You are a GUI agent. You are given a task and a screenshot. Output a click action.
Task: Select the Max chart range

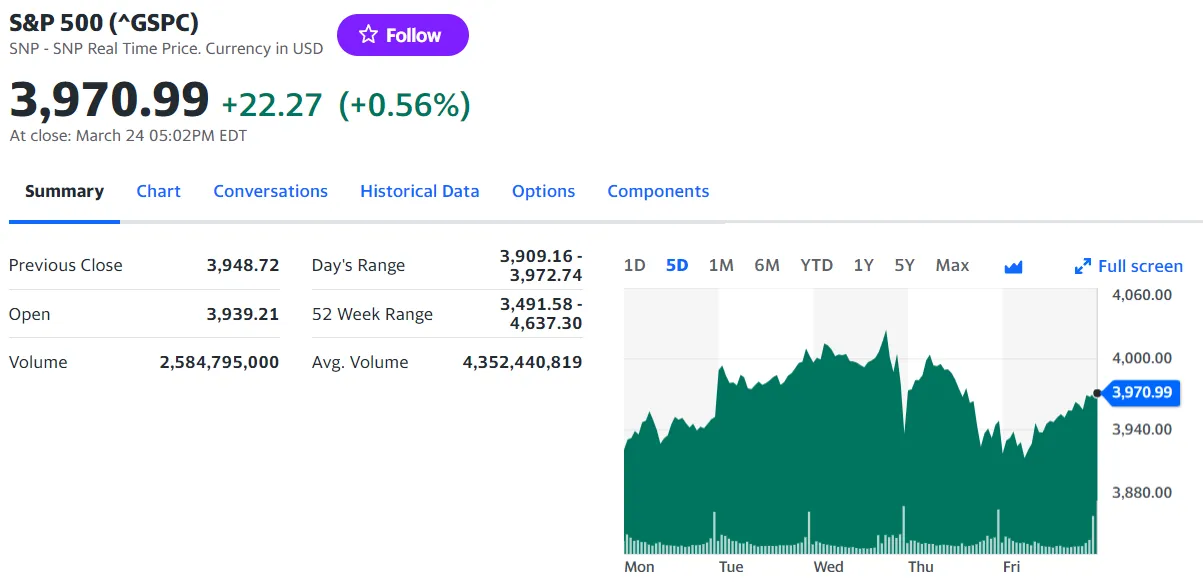click(x=952, y=265)
